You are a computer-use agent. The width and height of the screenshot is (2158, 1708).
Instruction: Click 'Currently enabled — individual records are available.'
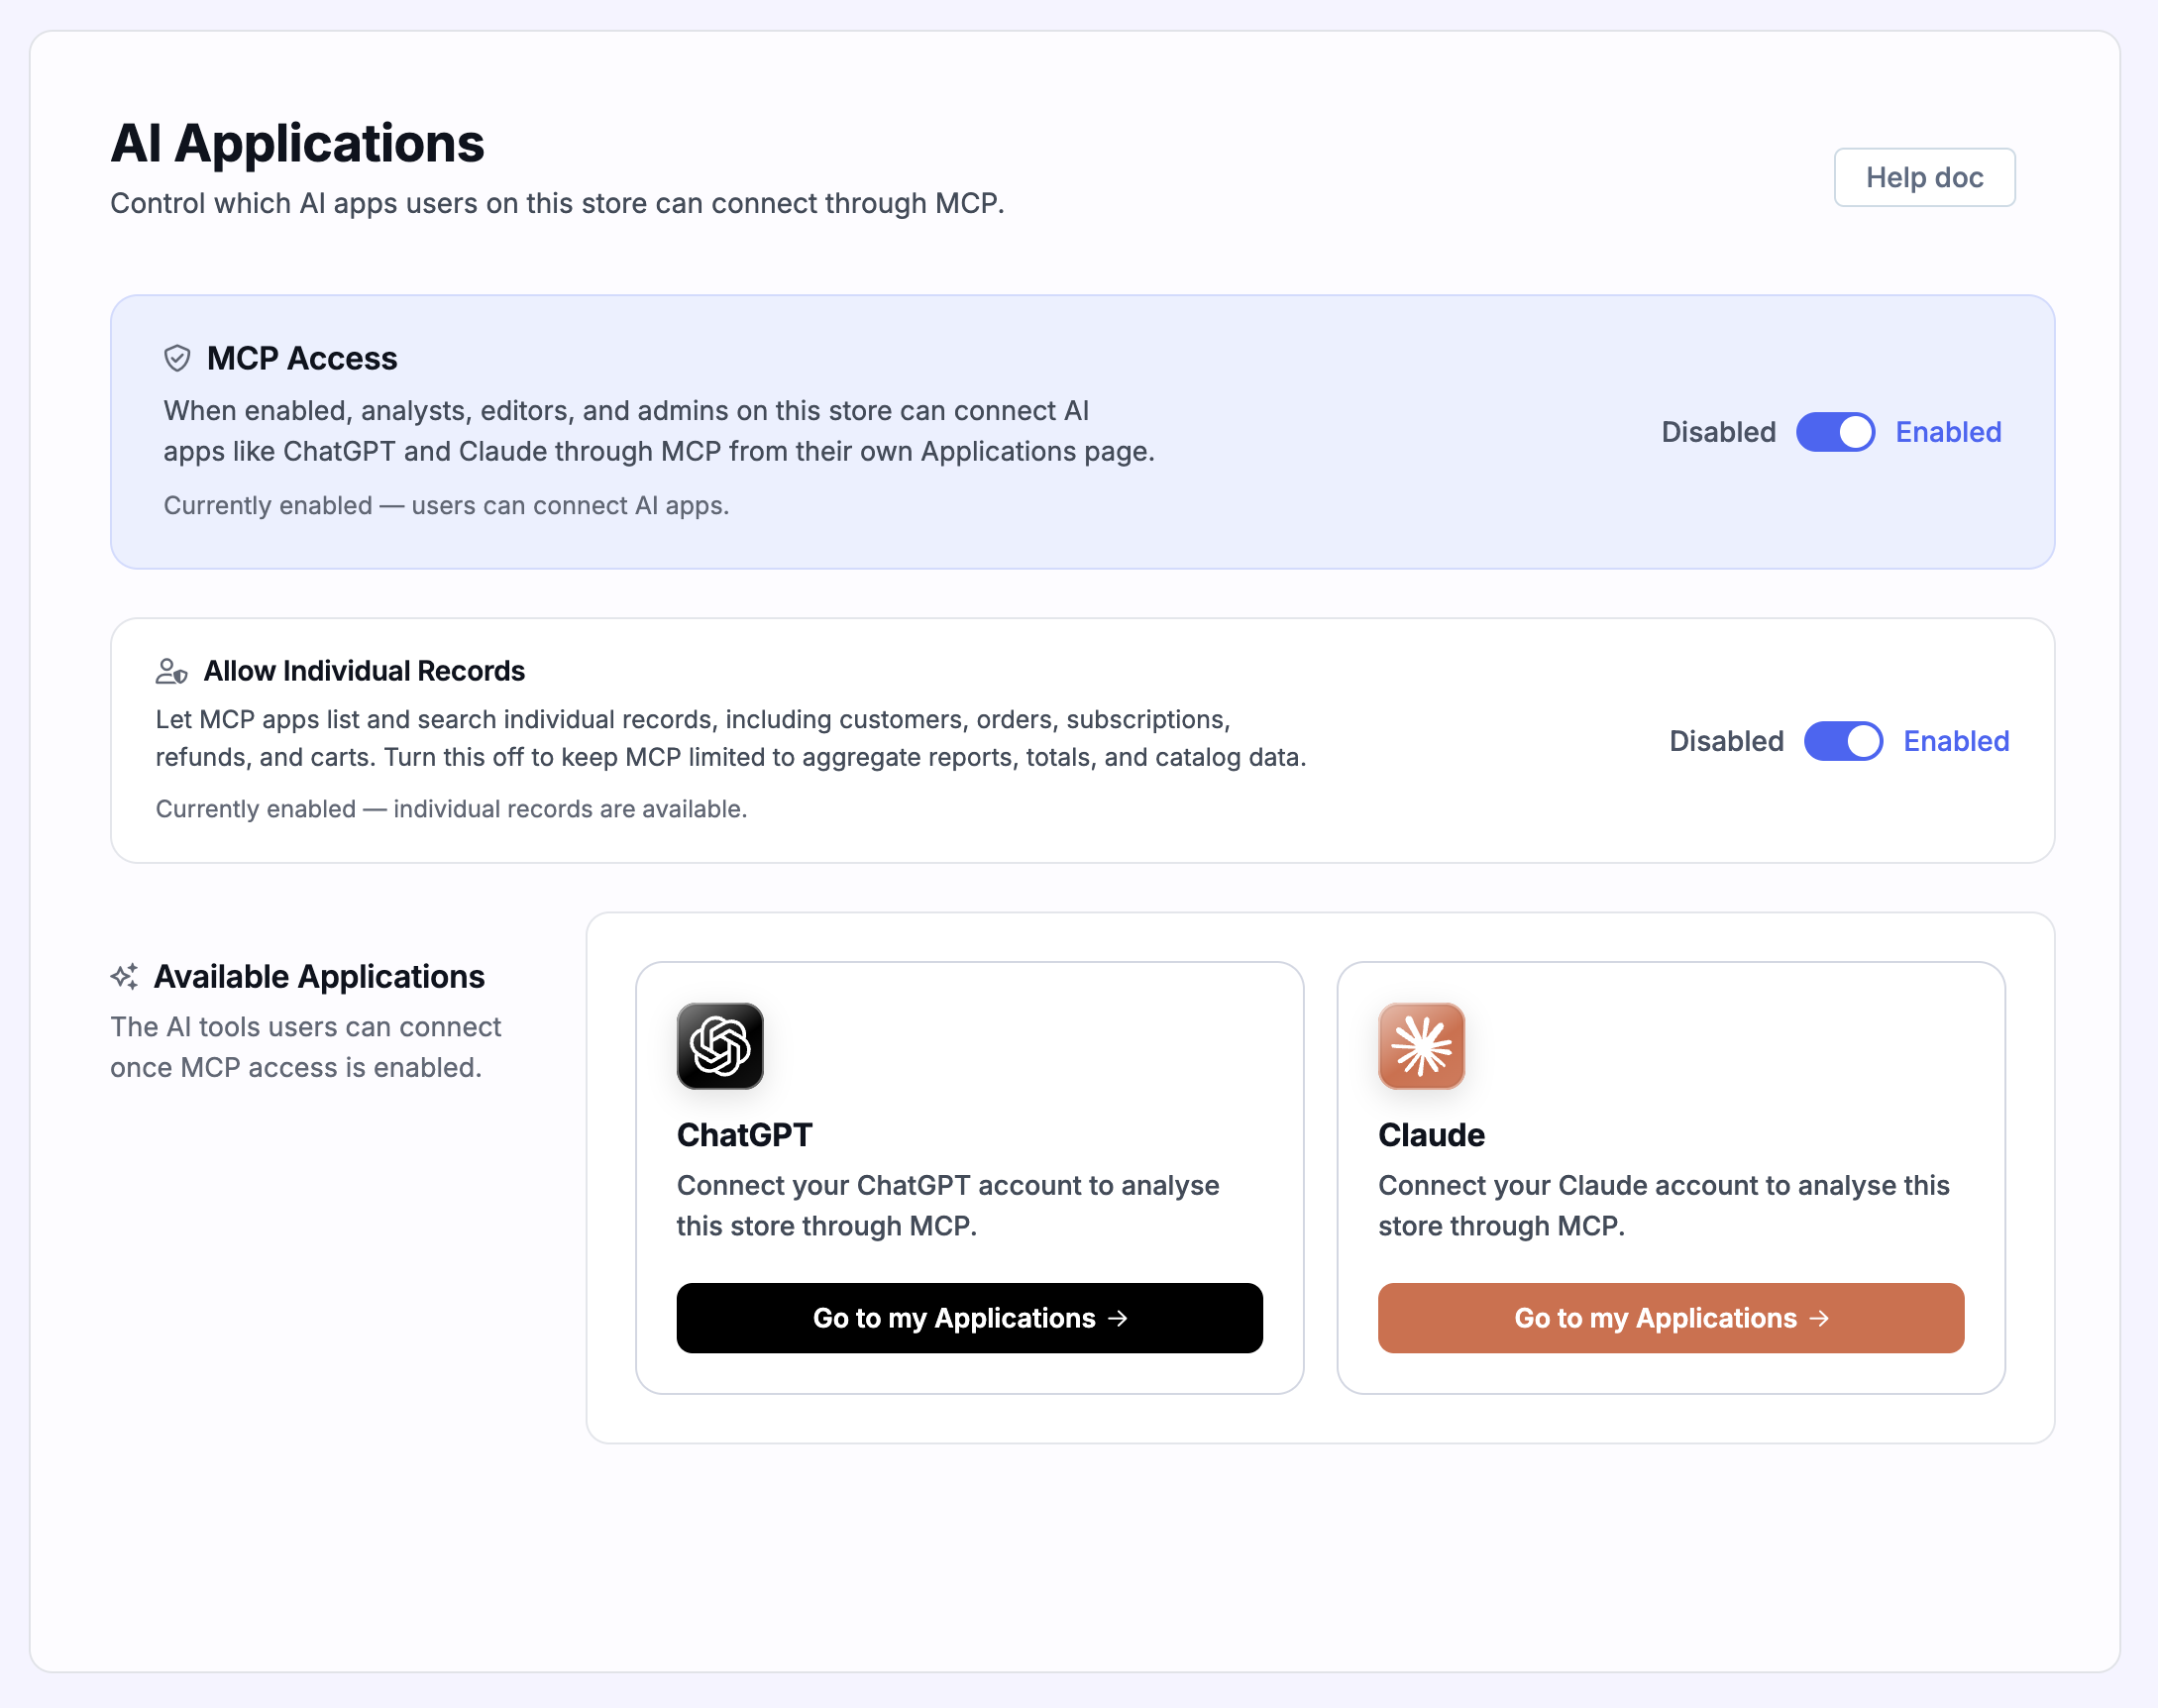tap(451, 808)
